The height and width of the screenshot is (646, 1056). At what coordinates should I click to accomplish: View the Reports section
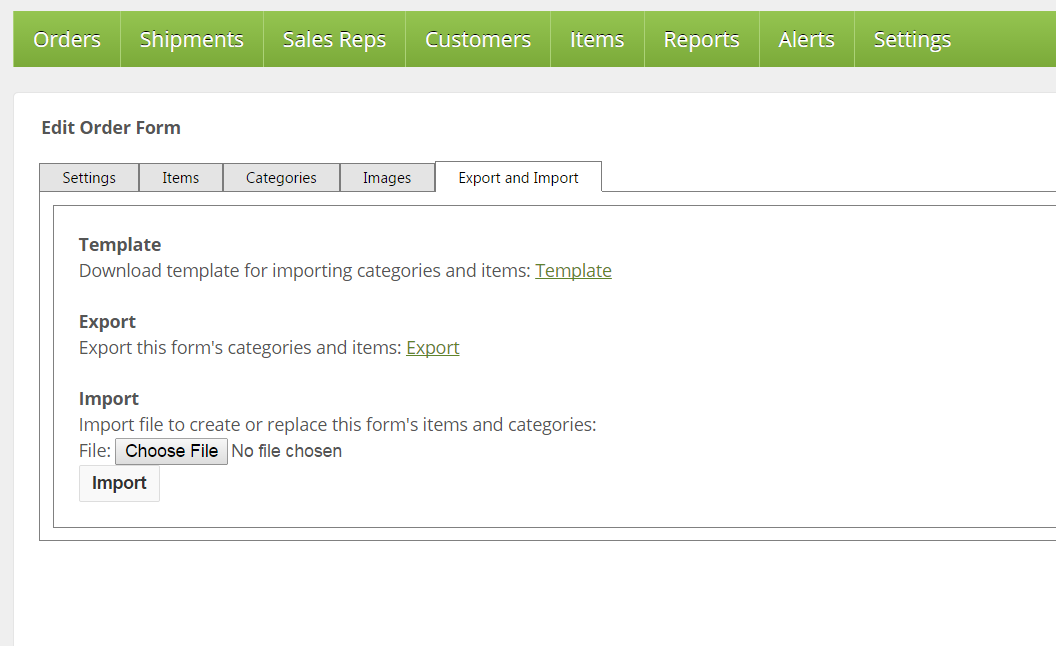pyautogui.click(x=701, y=40)
